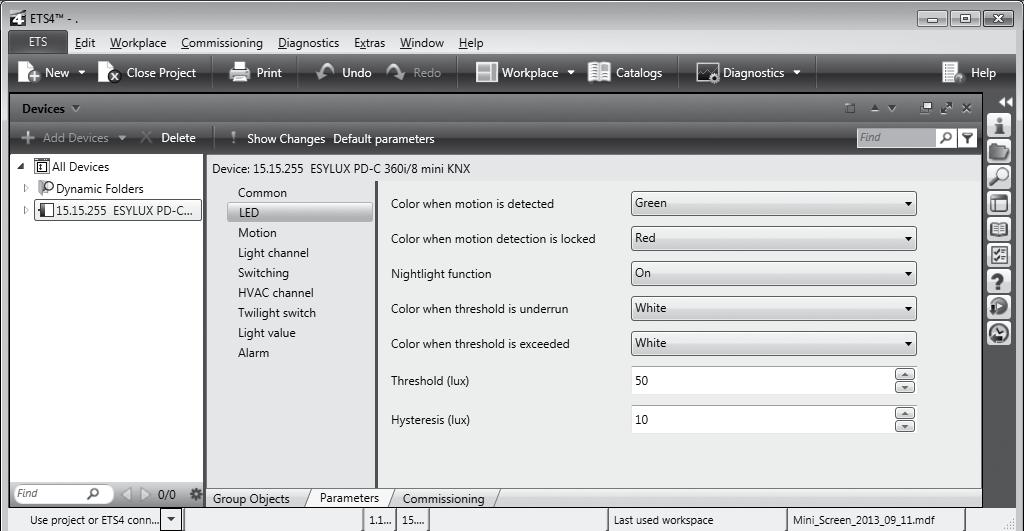Select the Switching parameter page
This screenshot has width=1024, height=531.
click(263, 273)
